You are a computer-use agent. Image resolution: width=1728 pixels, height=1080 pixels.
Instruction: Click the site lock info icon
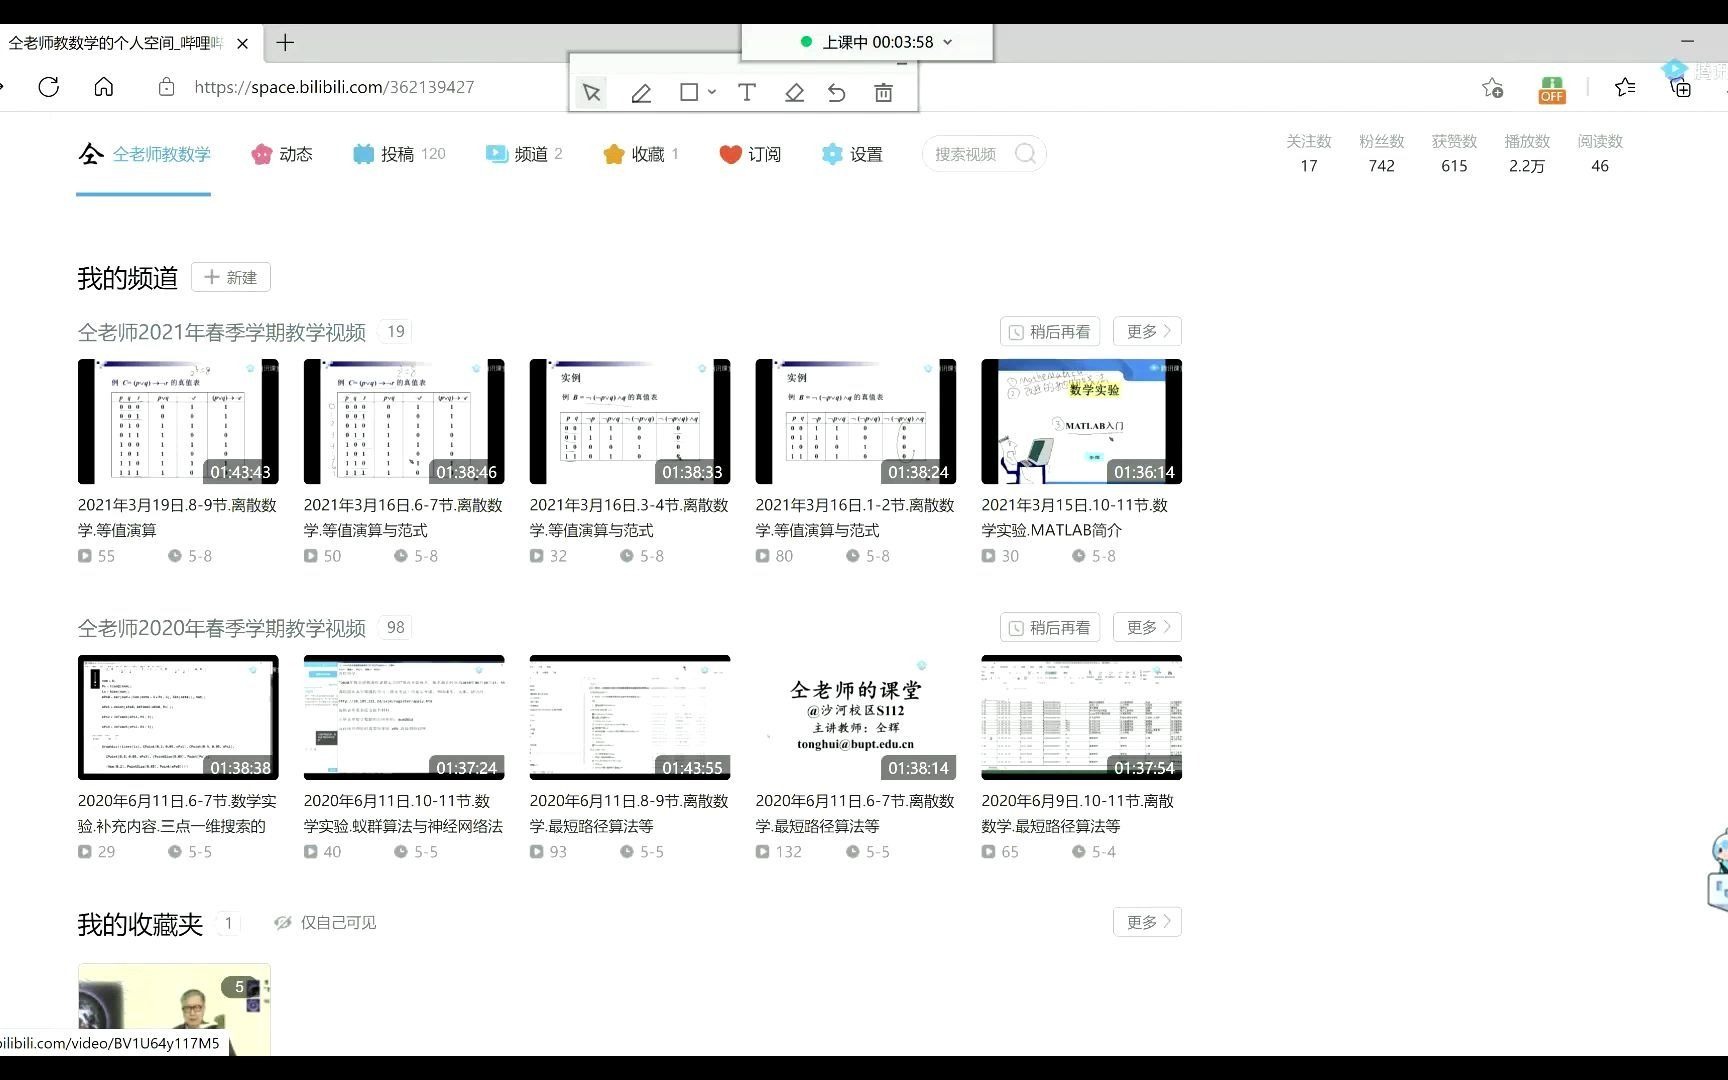tap(167, 87)
